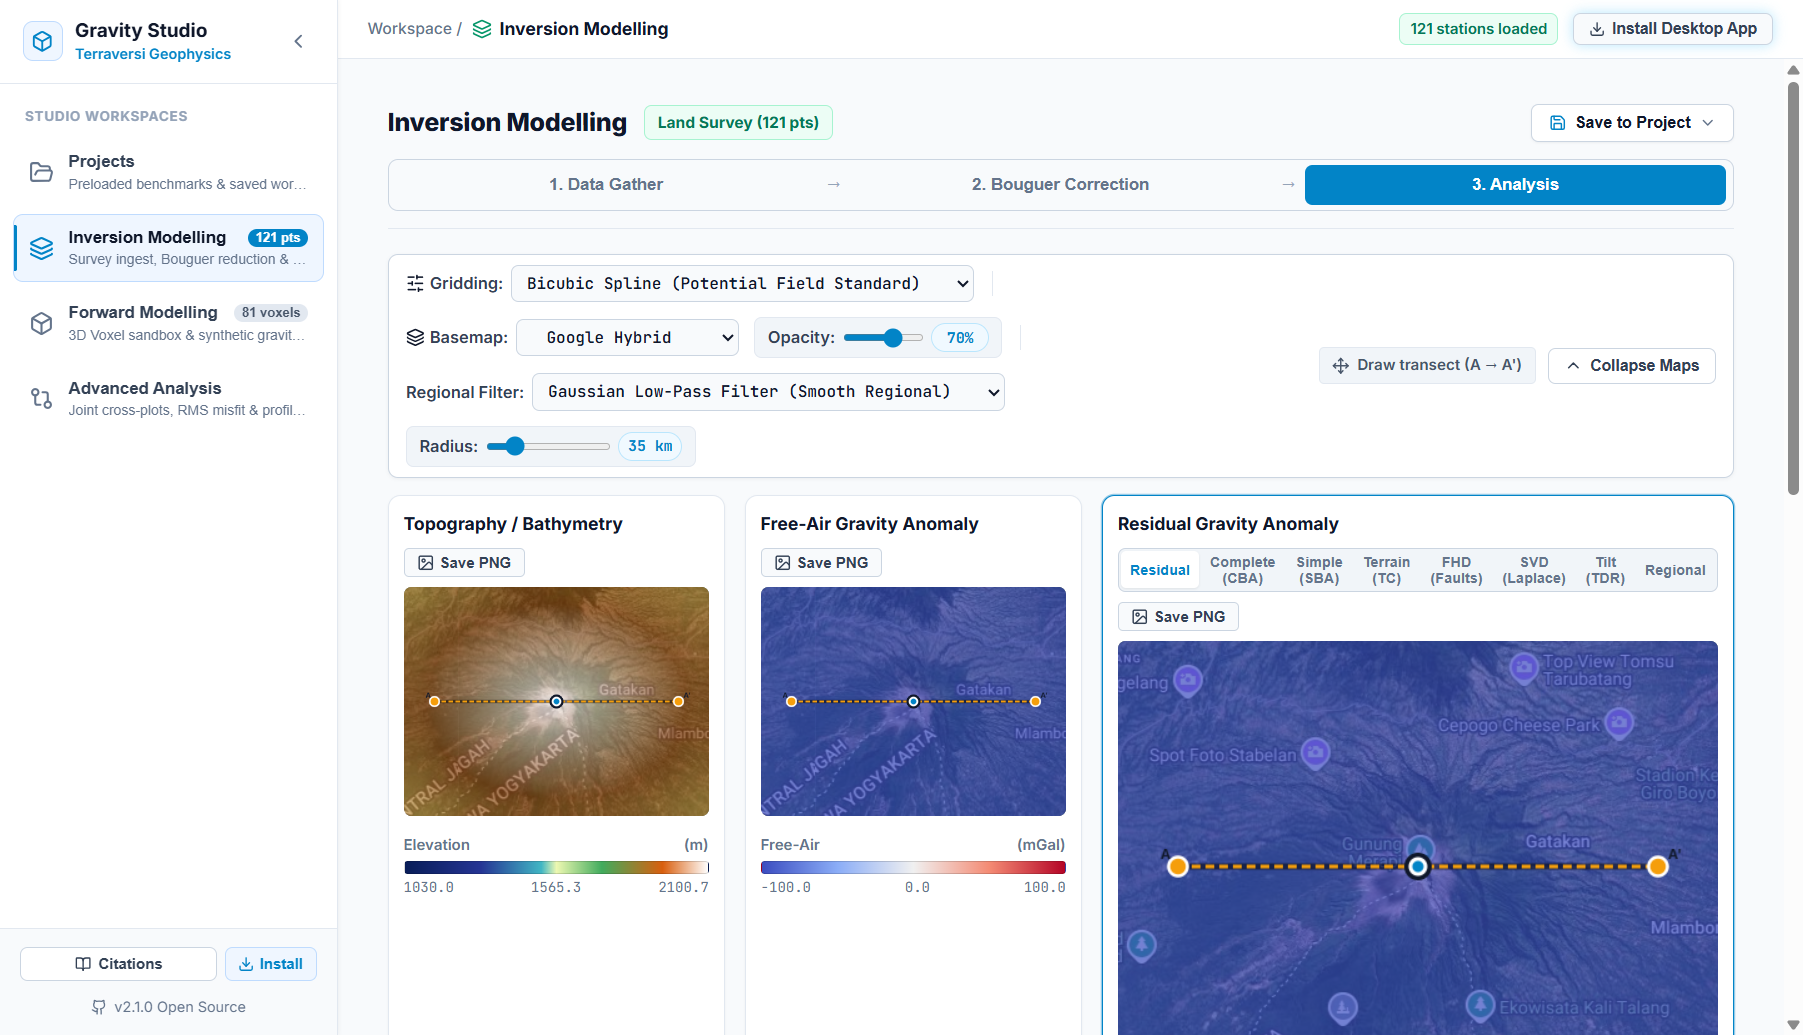Click Install Desktop App button
1803x1035 pixels.
tap(1672, 29)
